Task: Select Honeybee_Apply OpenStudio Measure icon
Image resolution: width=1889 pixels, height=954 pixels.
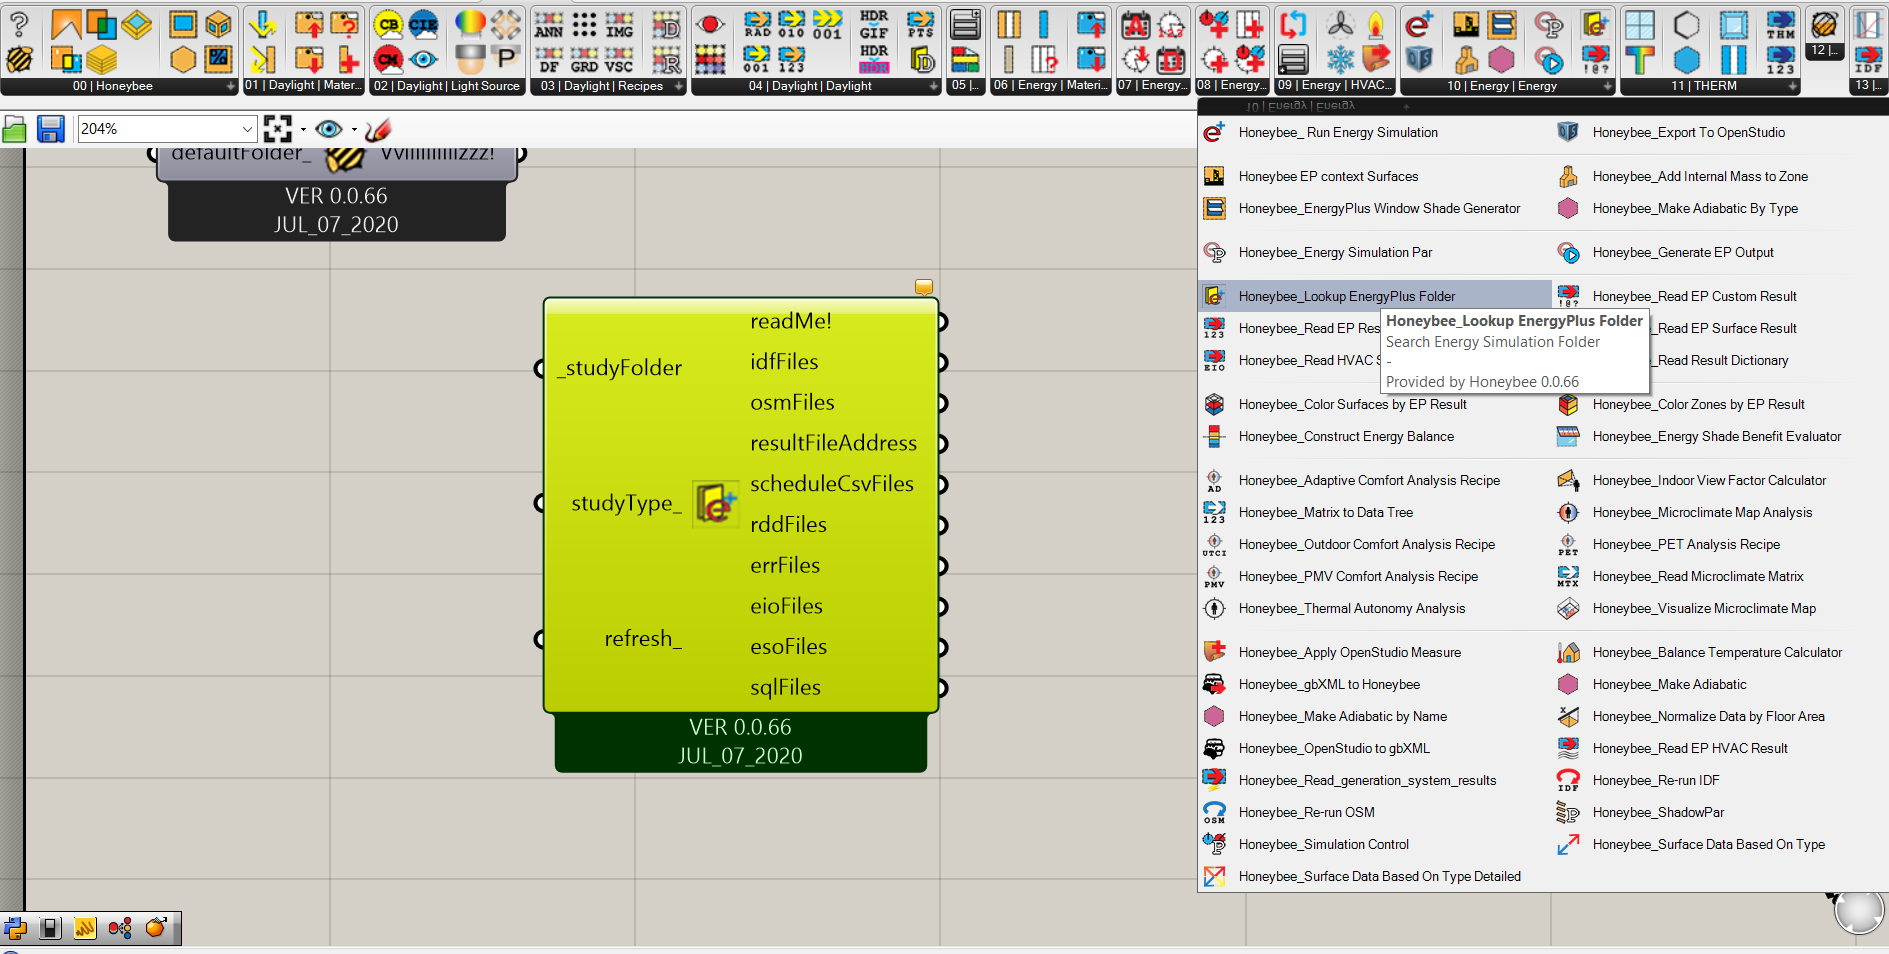Action: point(1214,652)
